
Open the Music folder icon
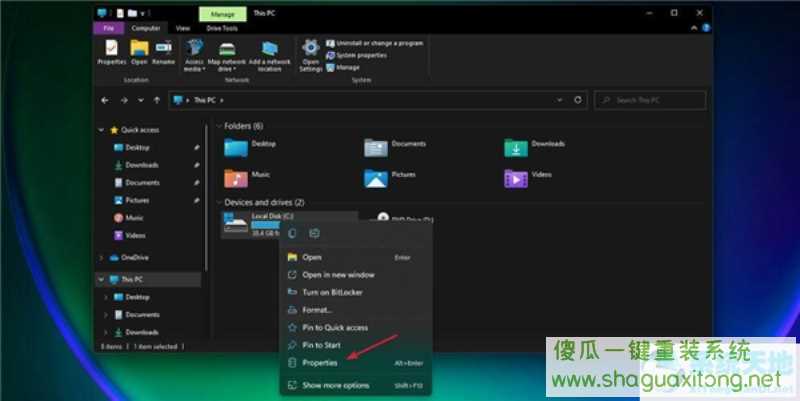click(x=236, y=179)
